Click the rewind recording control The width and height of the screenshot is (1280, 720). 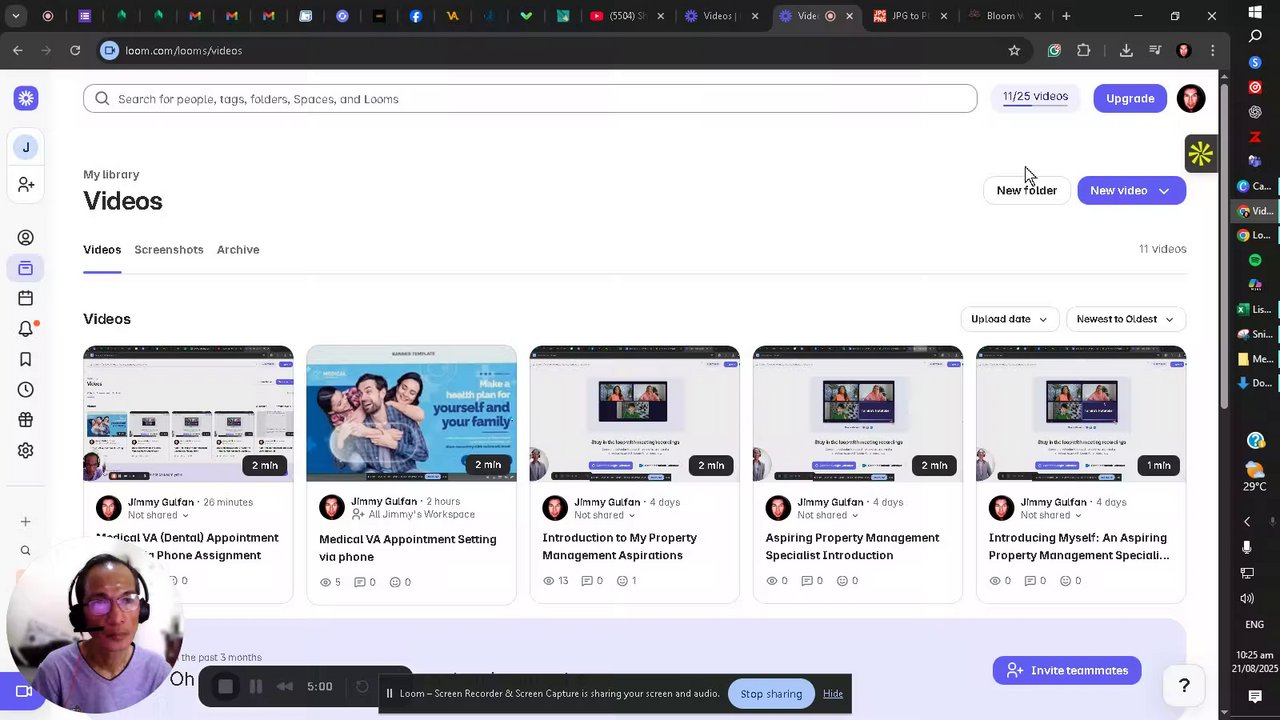285,687
